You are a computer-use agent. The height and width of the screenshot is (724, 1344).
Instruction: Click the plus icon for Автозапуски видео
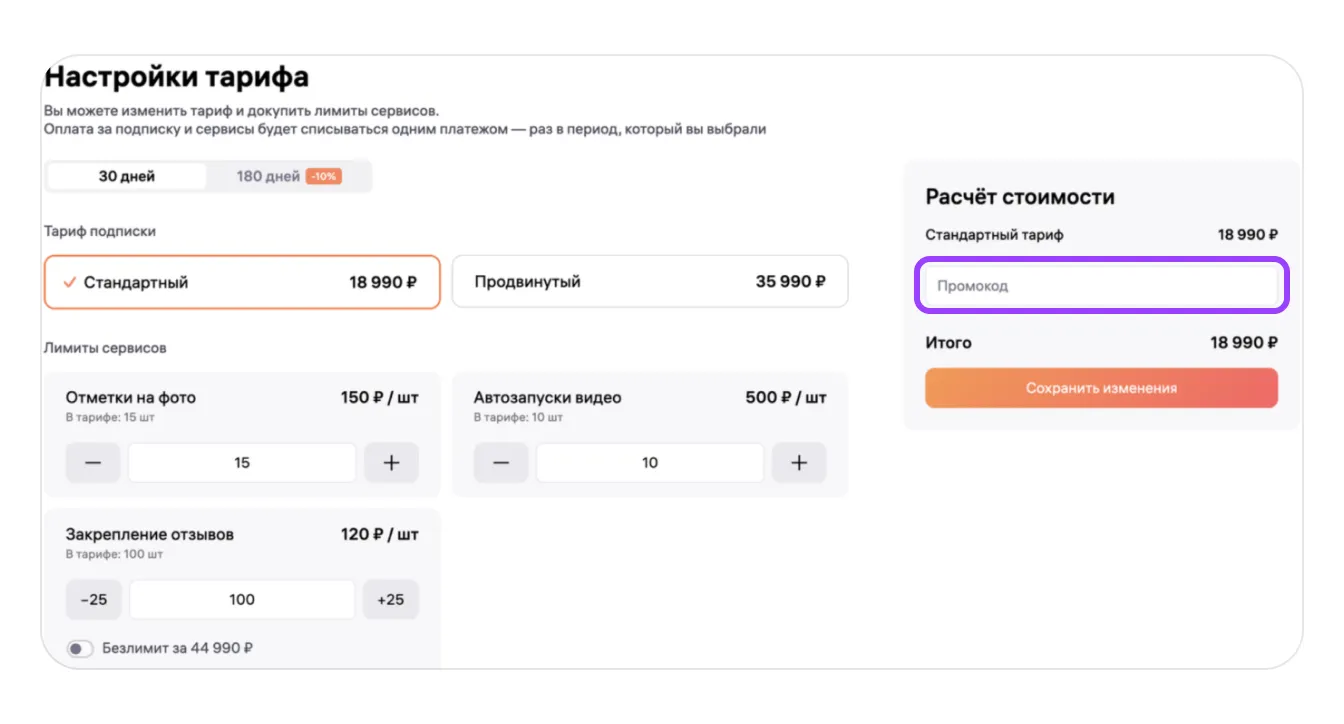[x=799, y=463]
